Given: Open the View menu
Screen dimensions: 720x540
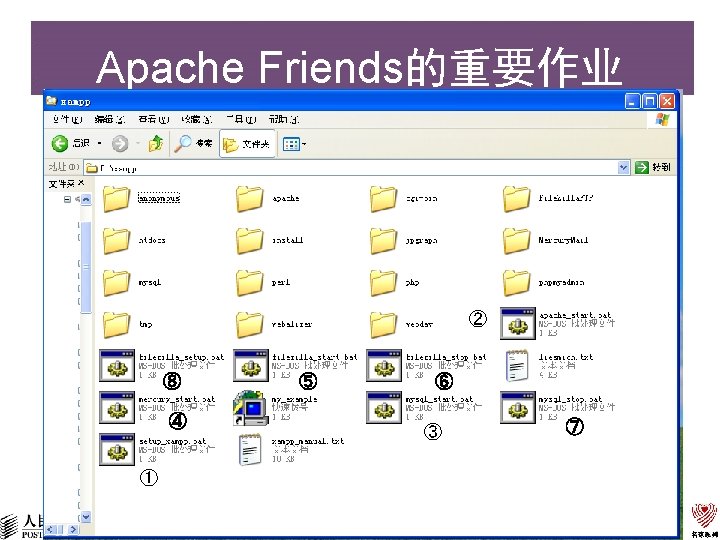Looking at the screenshot, I should coord(153,119).
